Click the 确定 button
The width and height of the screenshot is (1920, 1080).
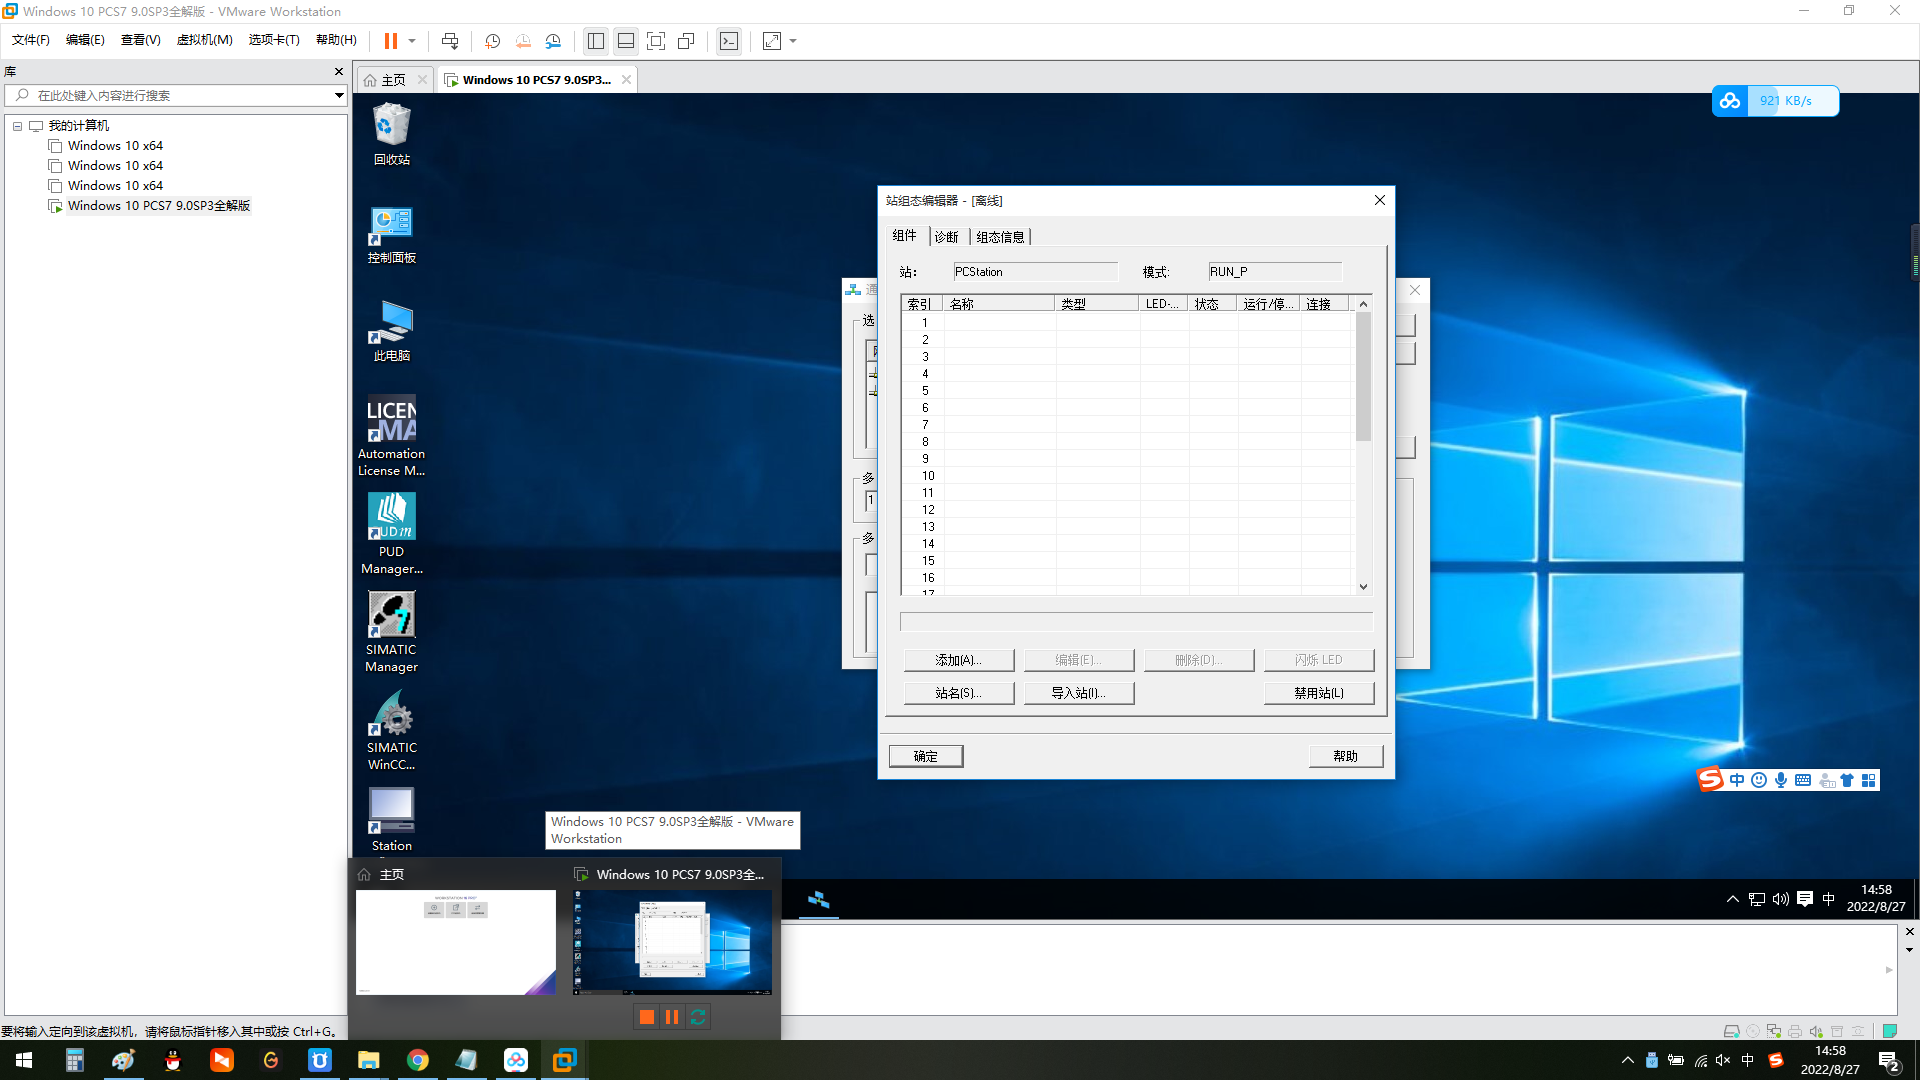(926, 757)
